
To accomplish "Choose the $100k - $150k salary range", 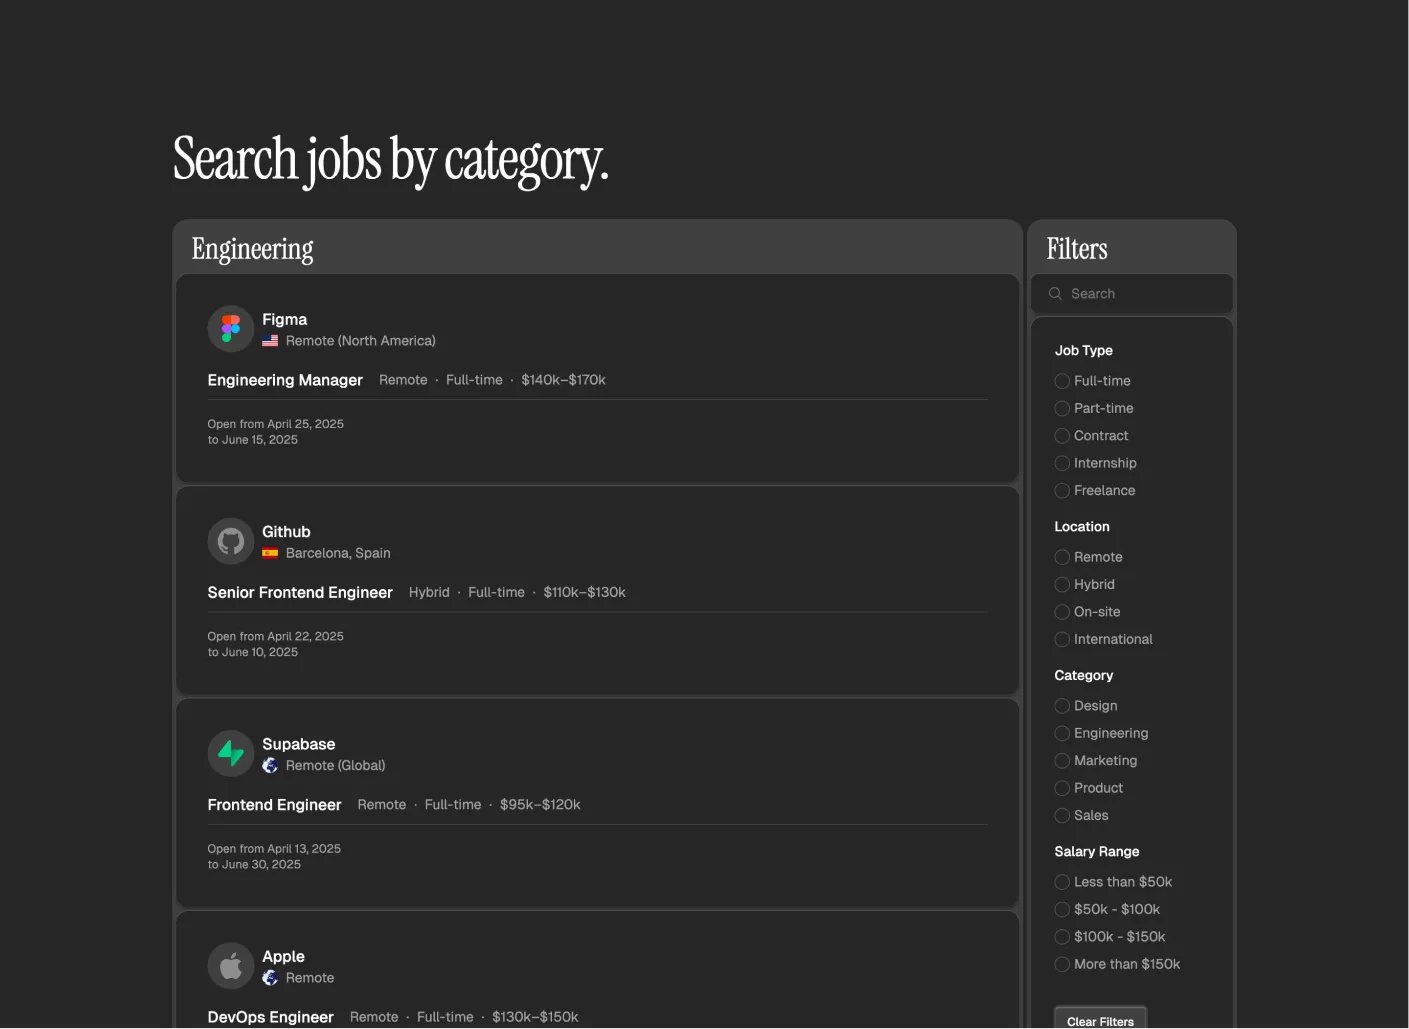I will pos(1062,937).
